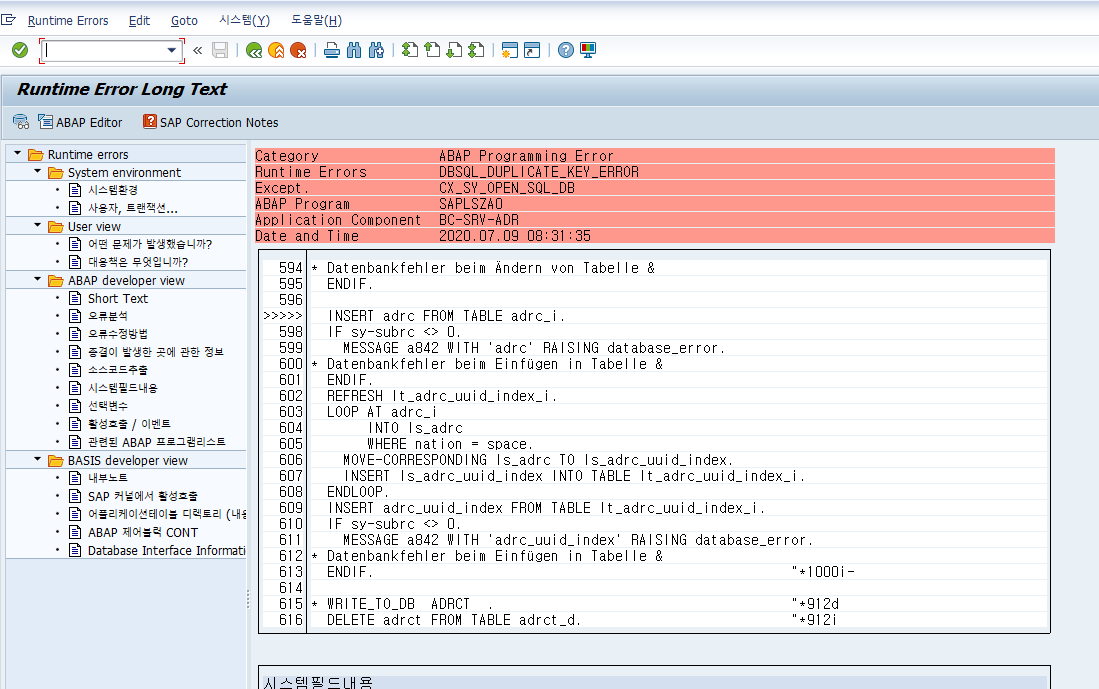Open Customize Local Layout monitor icon
The width and height of the screenshot is (1099, 689).
click(588, 50)
